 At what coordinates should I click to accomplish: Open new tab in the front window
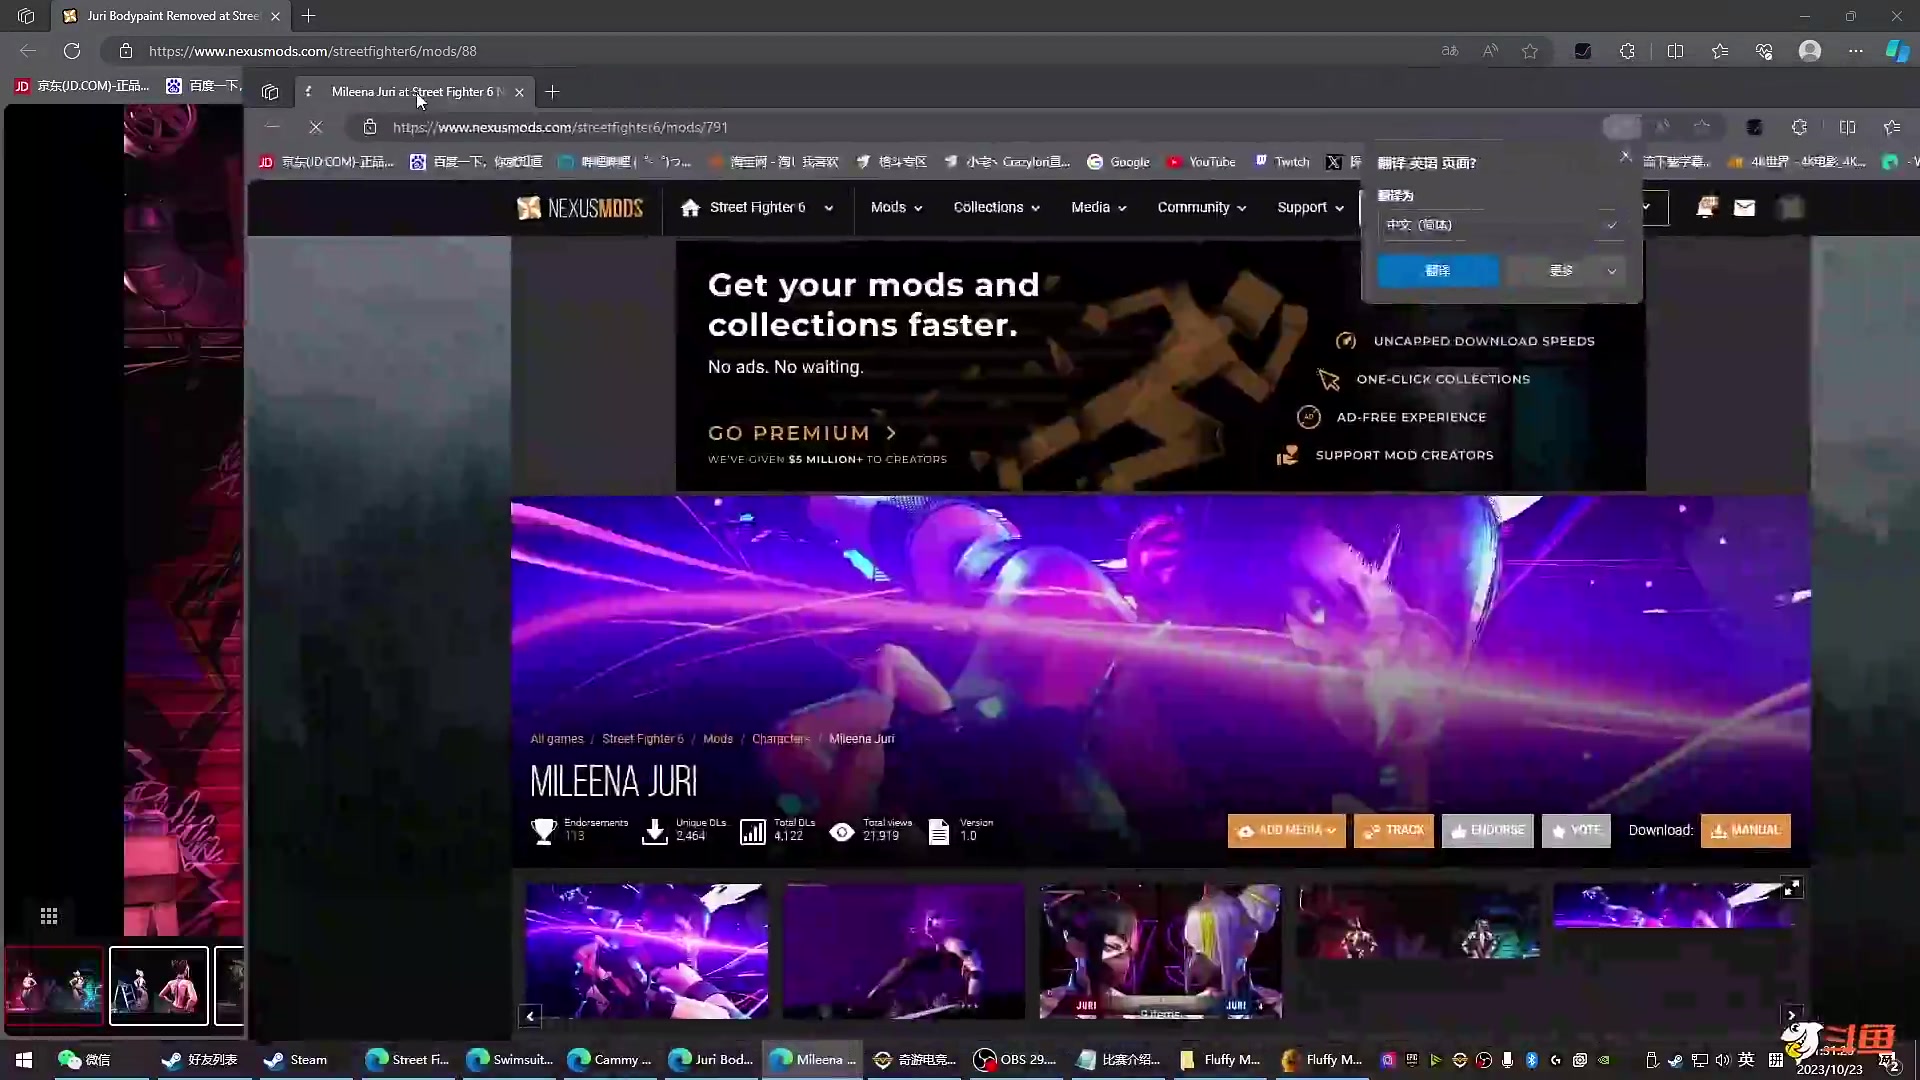pos(552,92)
